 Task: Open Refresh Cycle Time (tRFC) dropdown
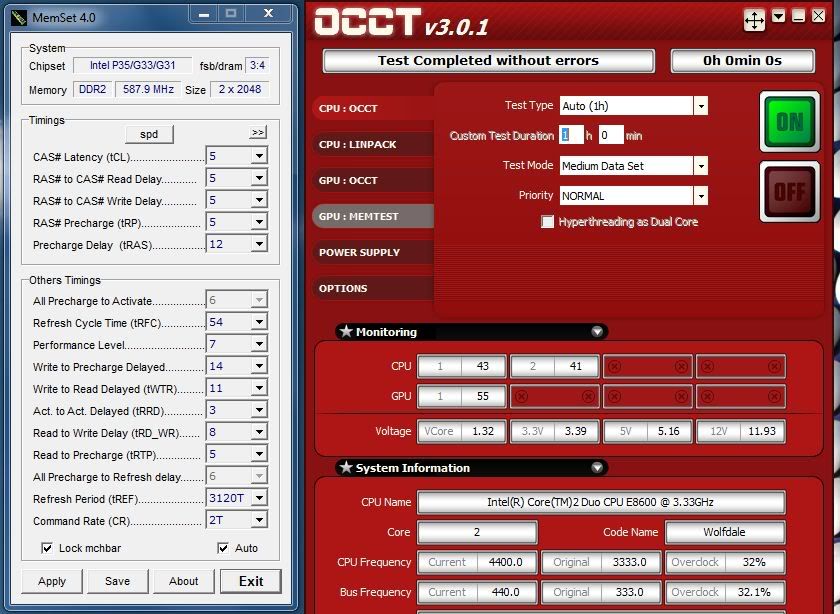click(x=259, y=322)
